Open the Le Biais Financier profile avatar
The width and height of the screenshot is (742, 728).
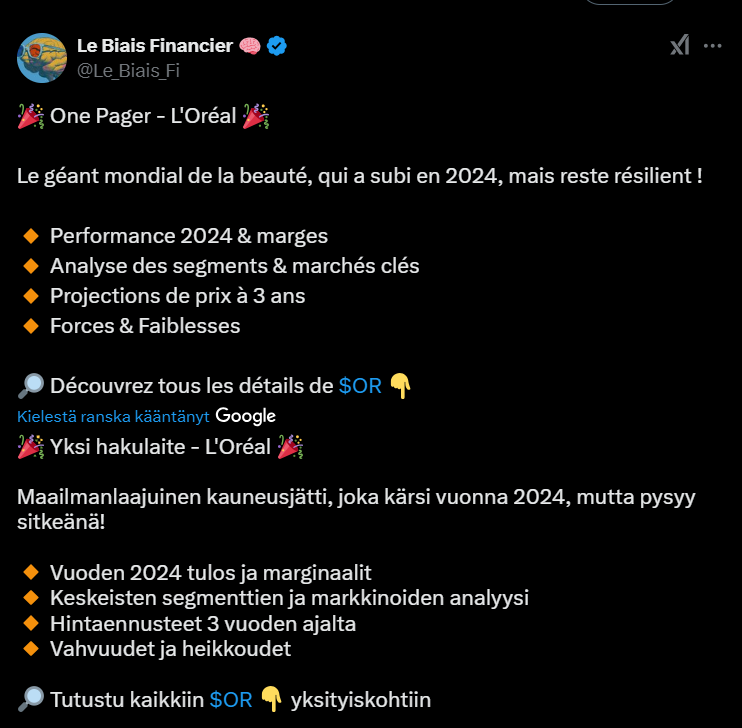(42, 57)
